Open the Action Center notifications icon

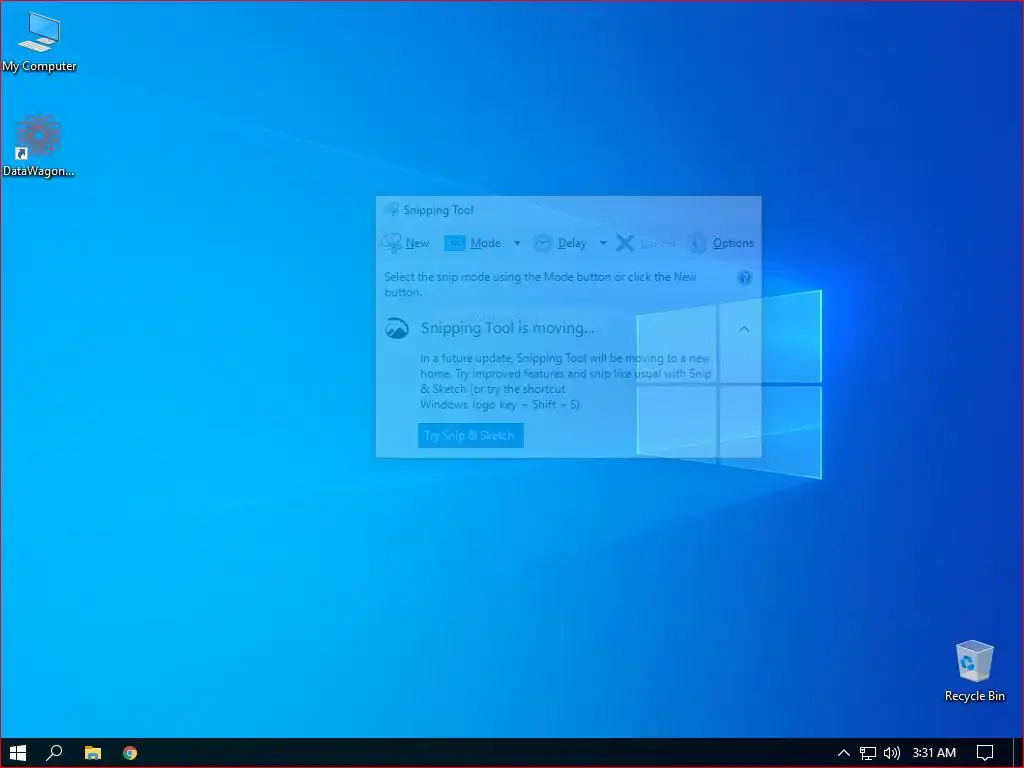click(985, 753)
